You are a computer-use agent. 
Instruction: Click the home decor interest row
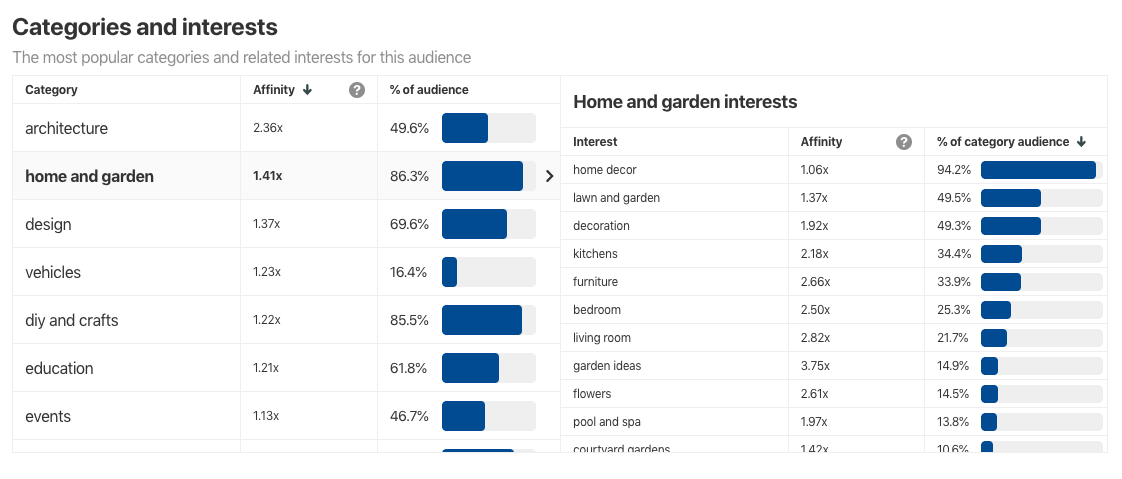click(605, 170)
